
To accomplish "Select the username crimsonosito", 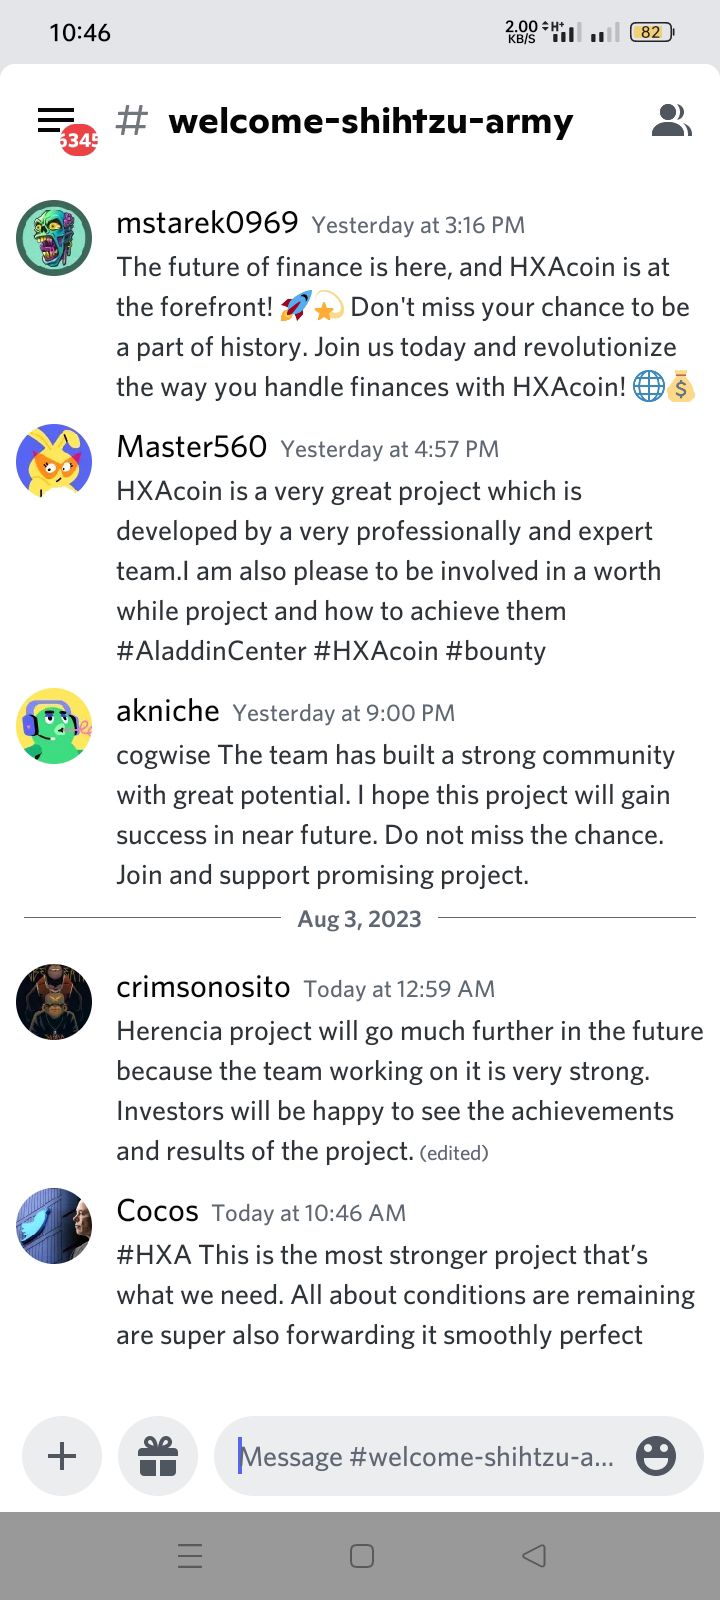I will [x=203, y=987].
